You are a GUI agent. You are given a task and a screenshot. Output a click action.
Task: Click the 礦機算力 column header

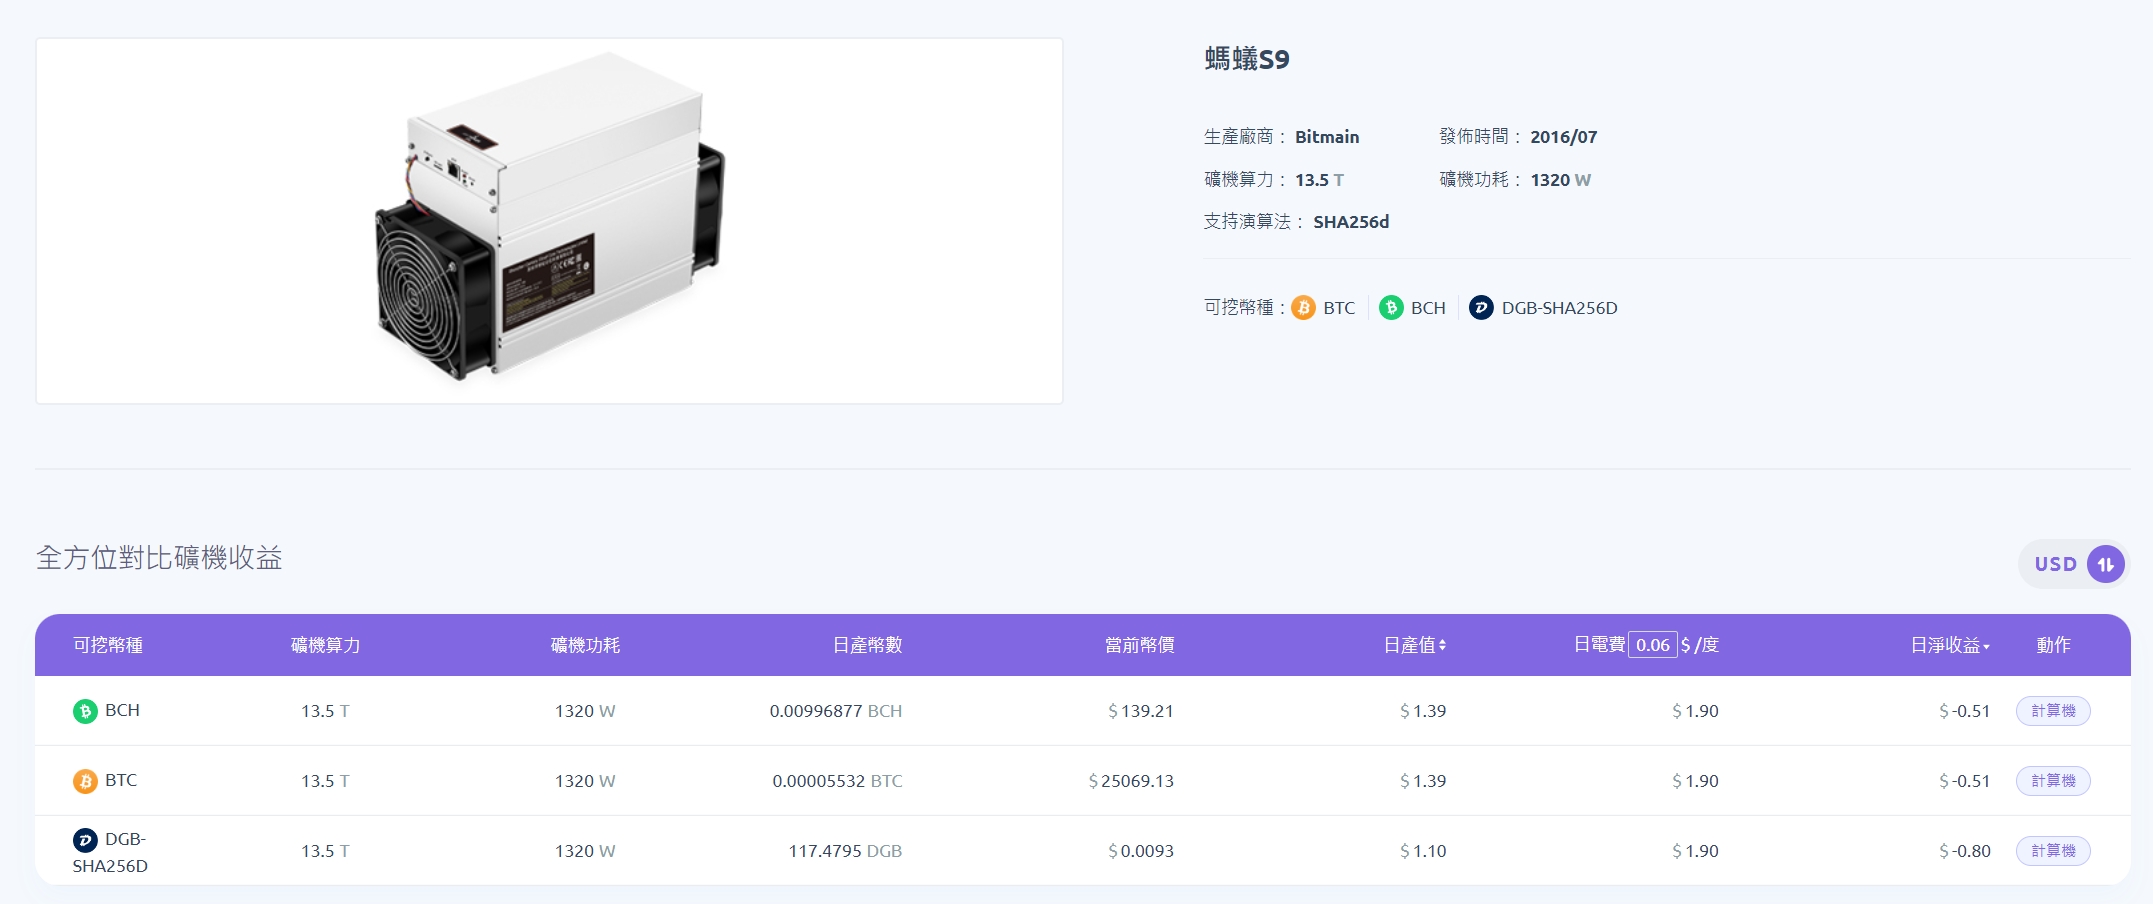click(x=325, y=646)
